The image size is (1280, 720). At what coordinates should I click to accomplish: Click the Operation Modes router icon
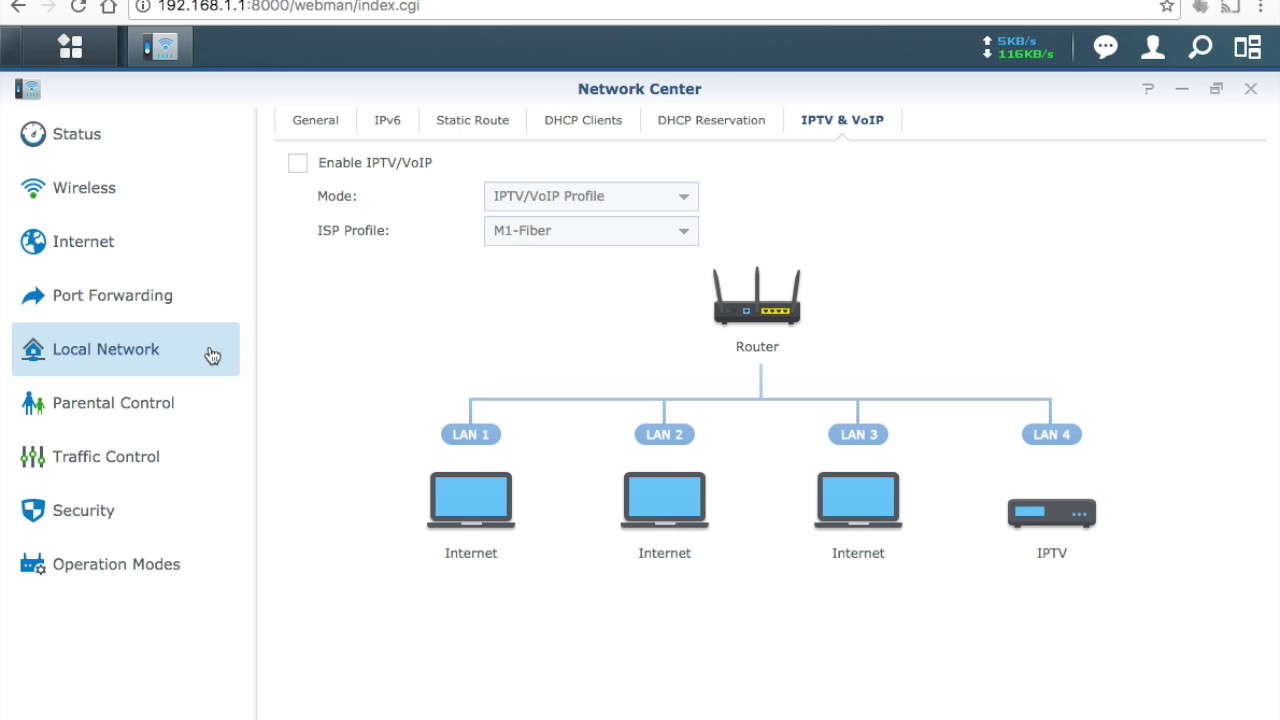click(33, 564)
